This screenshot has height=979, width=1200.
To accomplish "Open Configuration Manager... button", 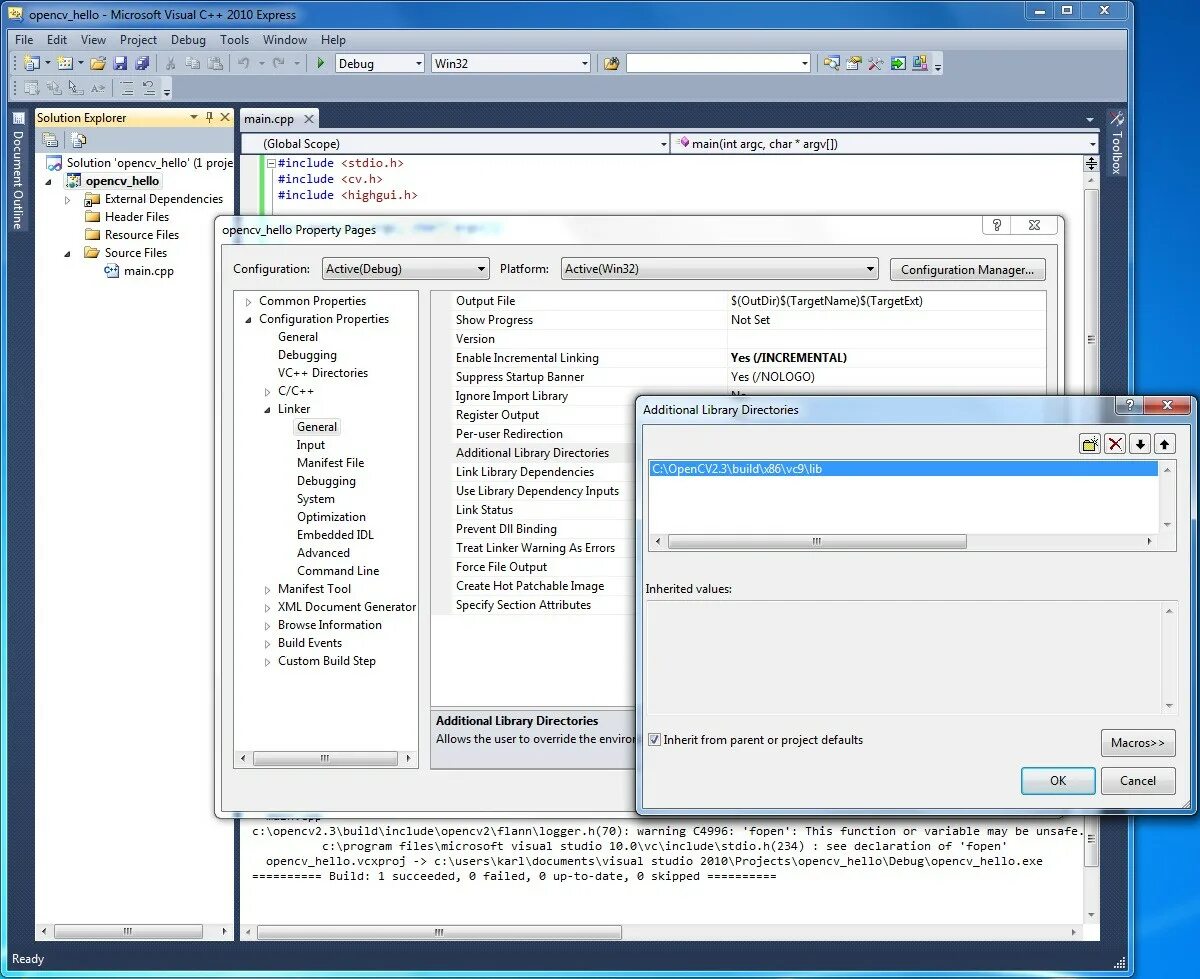I will point(966,270).
